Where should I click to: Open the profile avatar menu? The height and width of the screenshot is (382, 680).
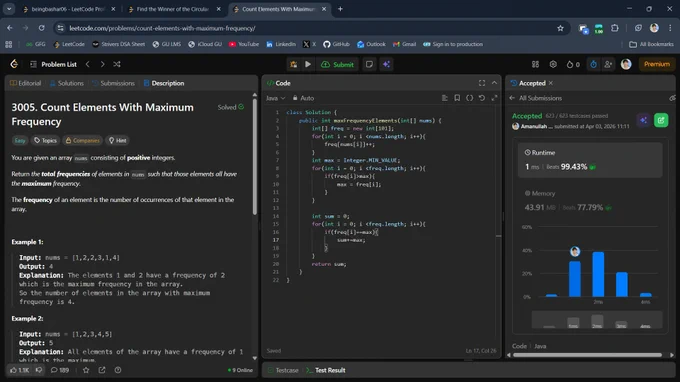pyautogui.click(x=626, y=64)
